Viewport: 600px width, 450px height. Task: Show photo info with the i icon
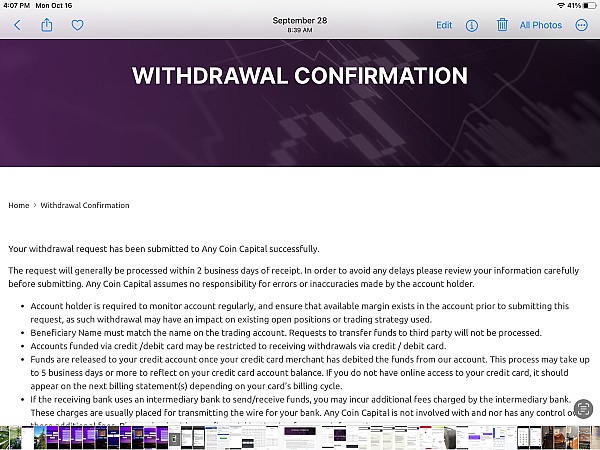pyautogui.click(x=471, y=25)
